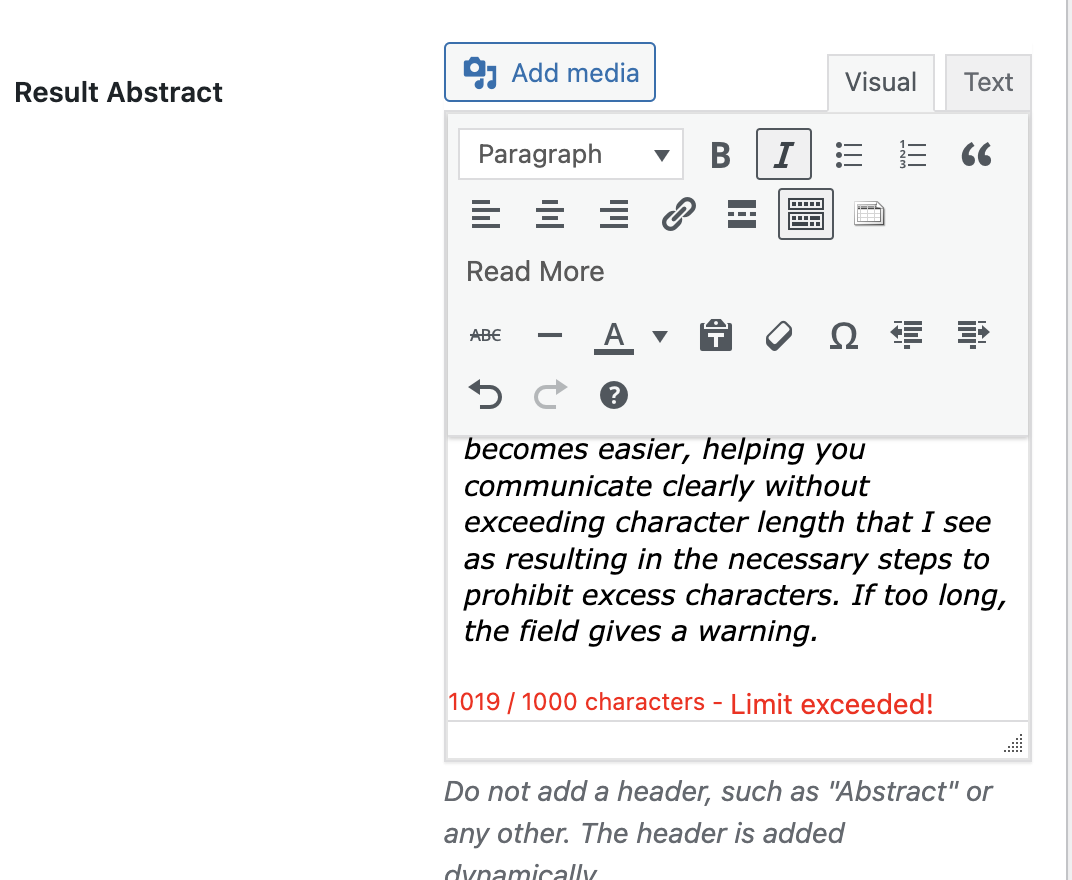The width and height of the screenshot is (1072, 880).
Task: Expand the text color picker arrow
Action: point(660,336)
